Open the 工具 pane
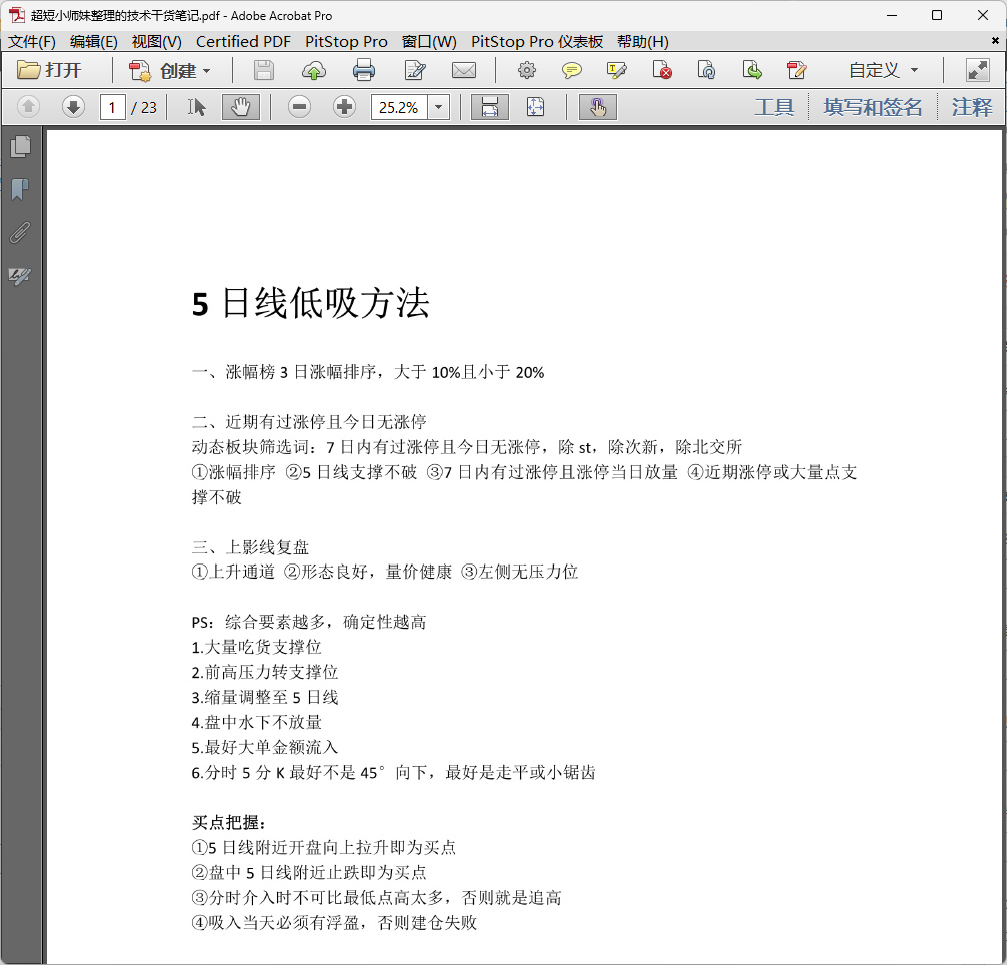The image size is (1007, 965). pos(773,107)
